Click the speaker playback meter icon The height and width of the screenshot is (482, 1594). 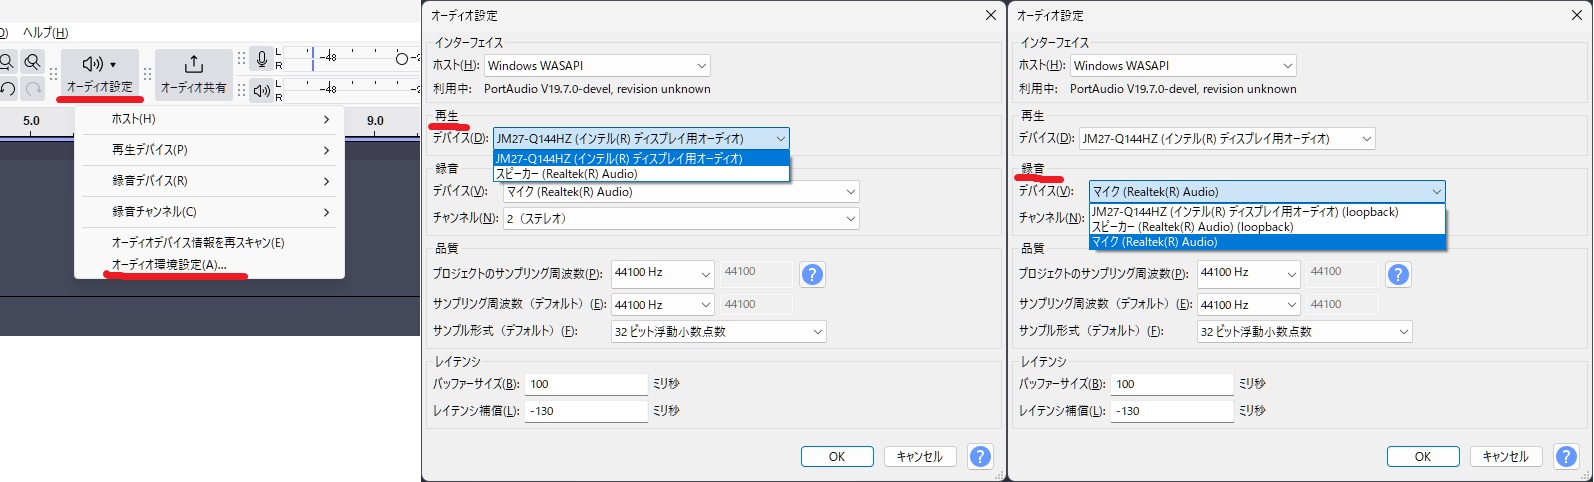pos(262,91)
